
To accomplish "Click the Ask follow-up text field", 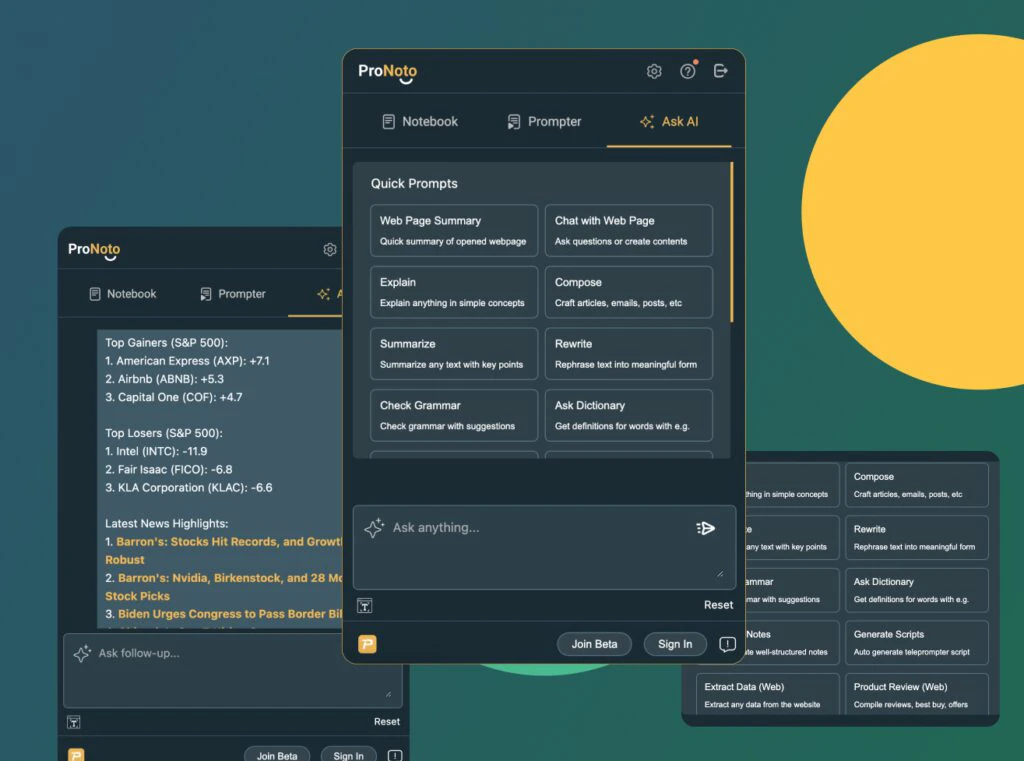I will tap(230, 671).
